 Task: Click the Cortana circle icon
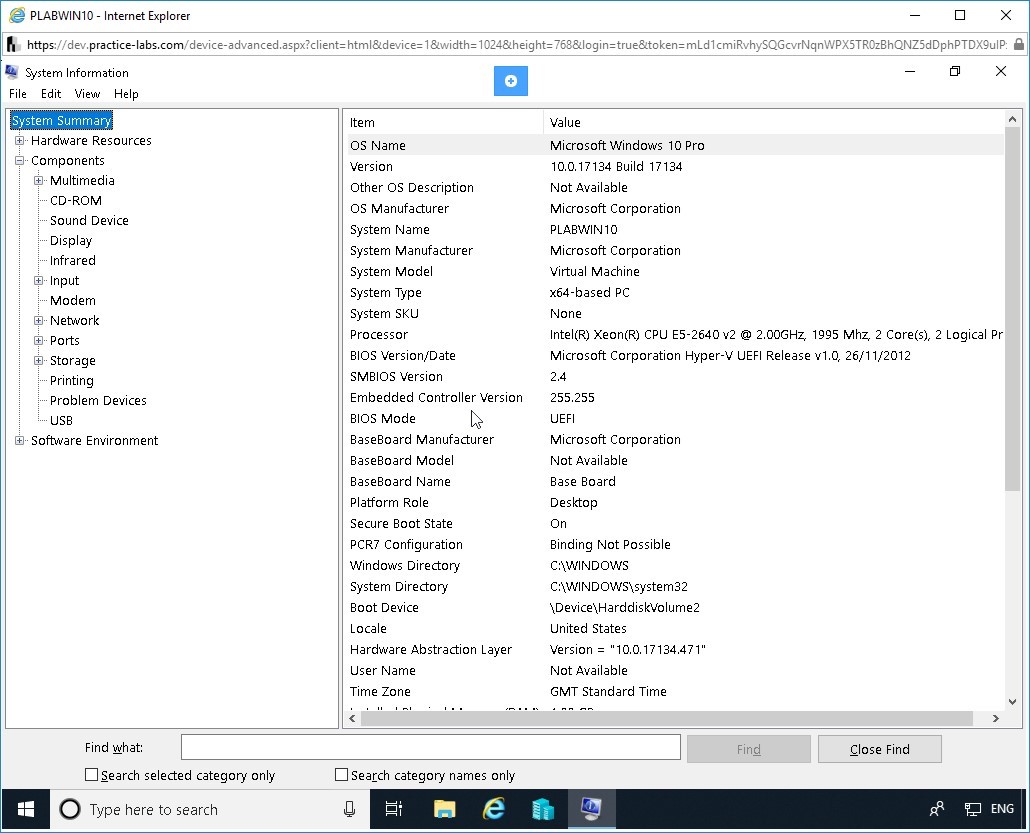point(70,809)
